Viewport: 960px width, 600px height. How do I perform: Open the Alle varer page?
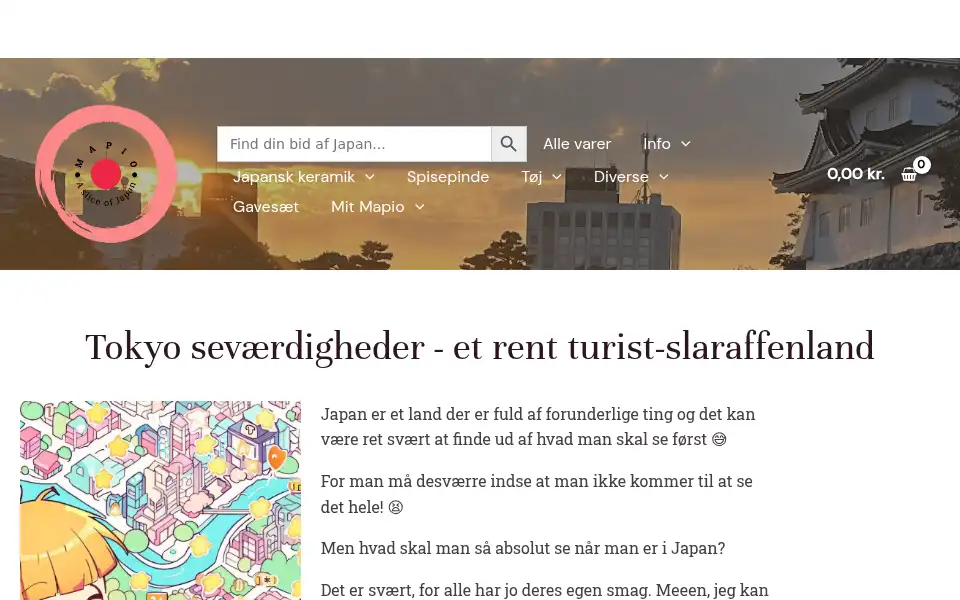[x=577, y=144]
